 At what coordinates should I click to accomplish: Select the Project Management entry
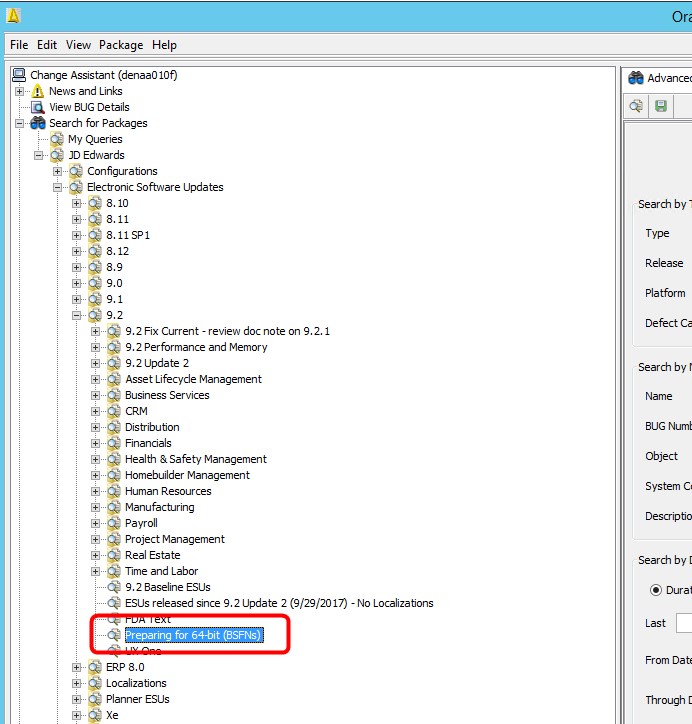click(175, 539)
